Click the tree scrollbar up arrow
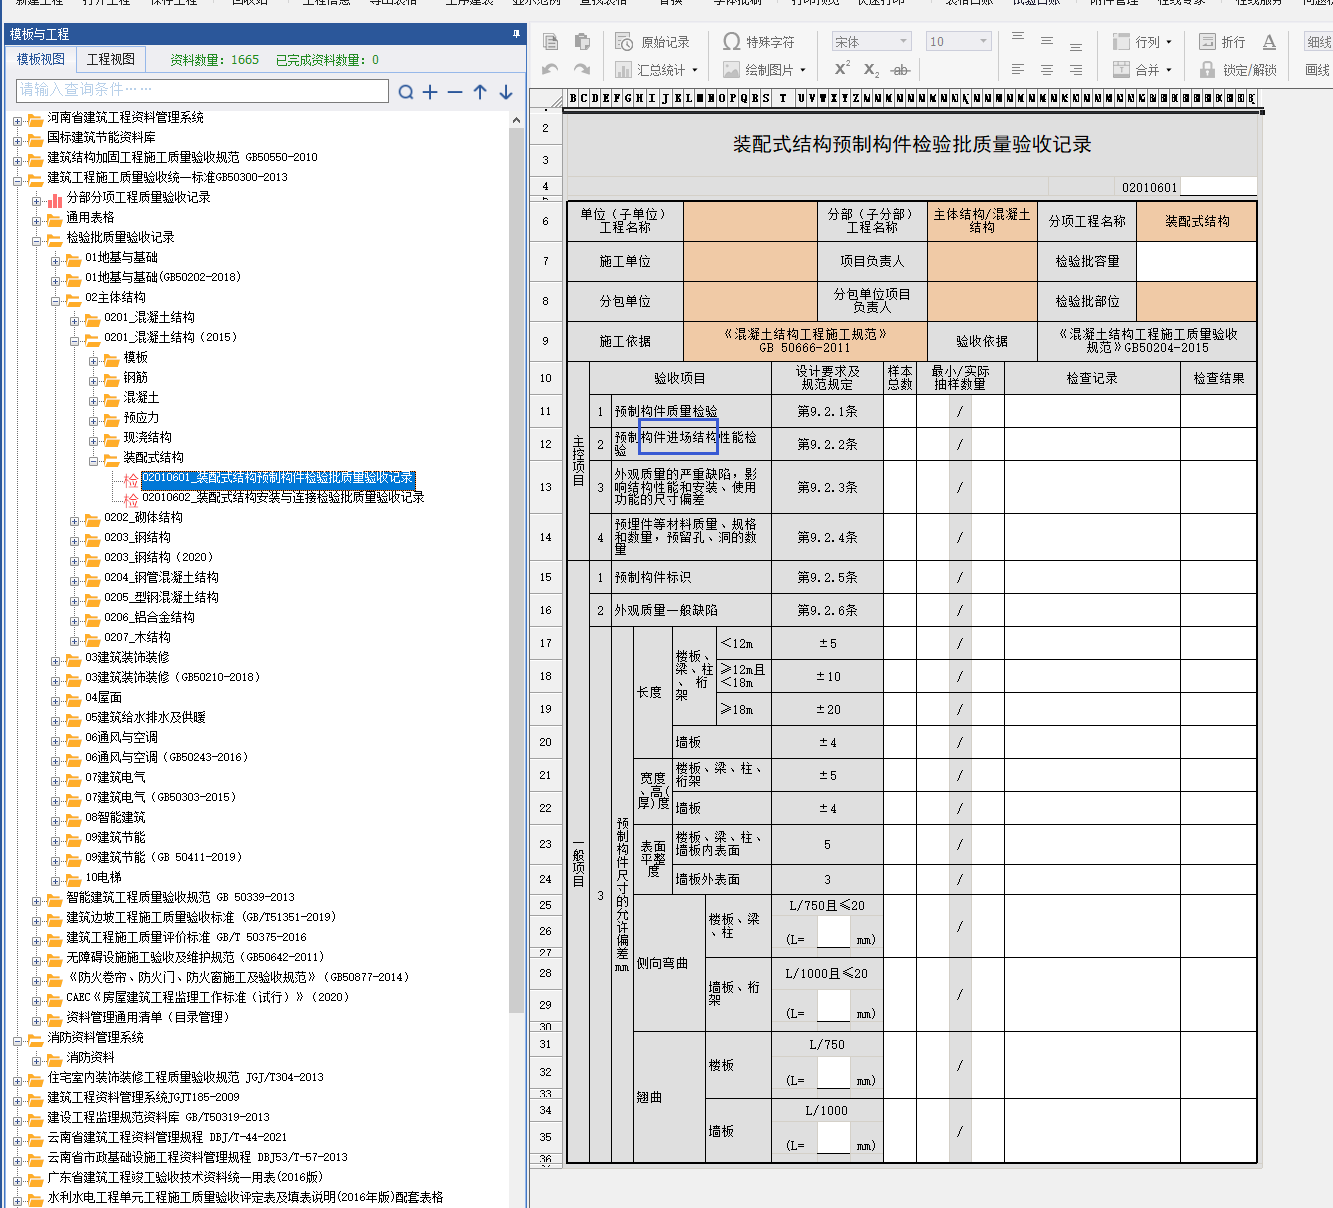 tap(516, 120)
